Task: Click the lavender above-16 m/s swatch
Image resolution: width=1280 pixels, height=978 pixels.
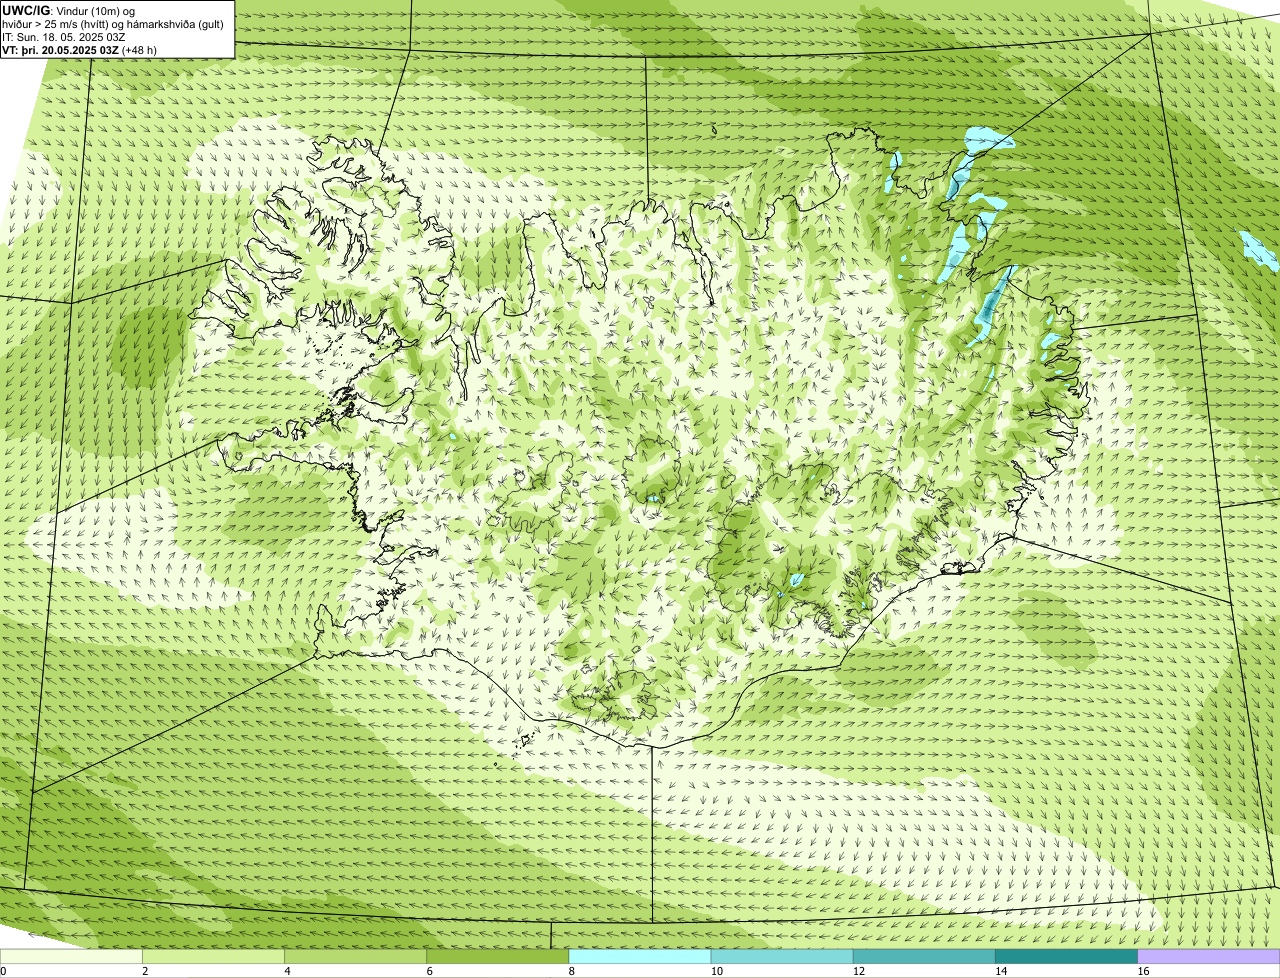Action: coord(1209,956)
